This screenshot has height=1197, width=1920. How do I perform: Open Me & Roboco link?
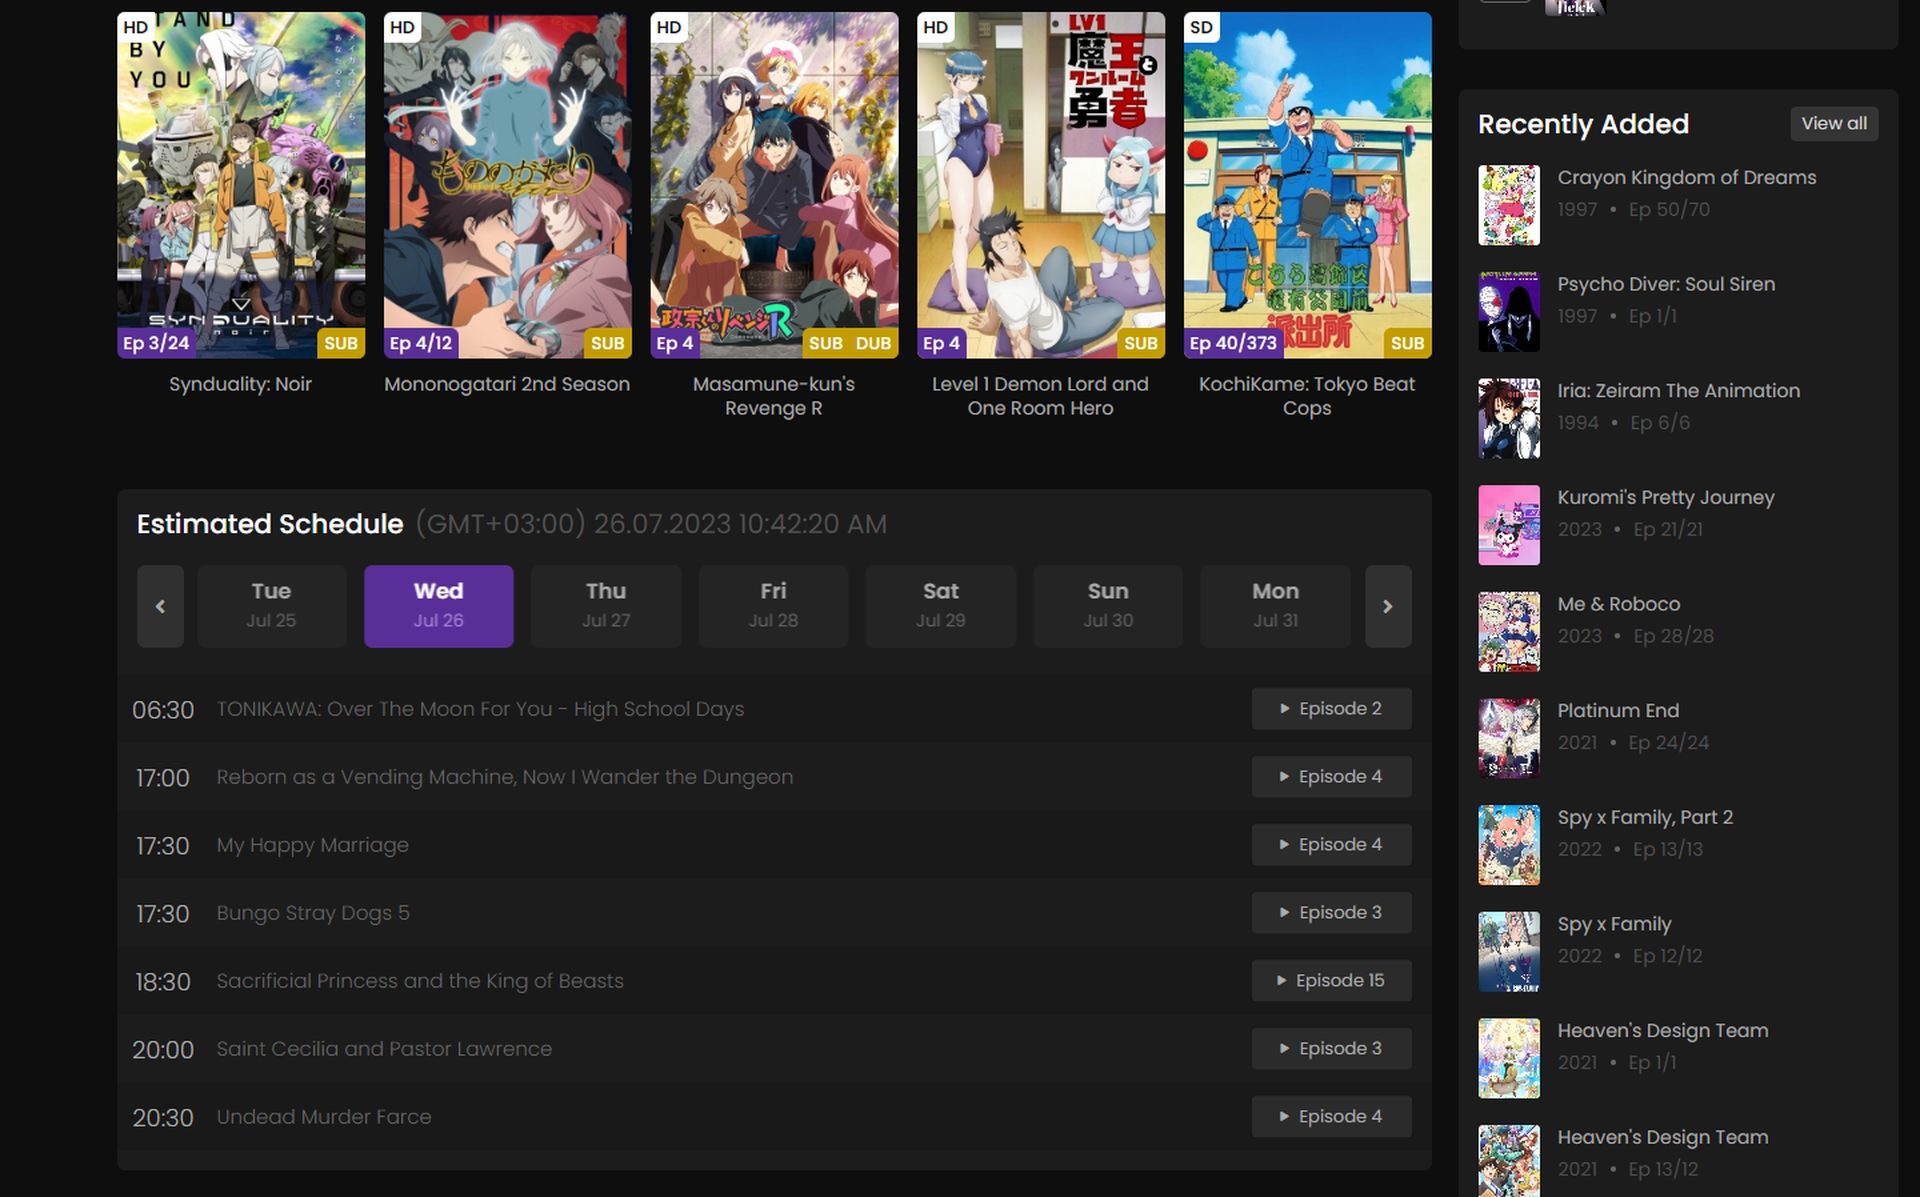point(1618,604)
